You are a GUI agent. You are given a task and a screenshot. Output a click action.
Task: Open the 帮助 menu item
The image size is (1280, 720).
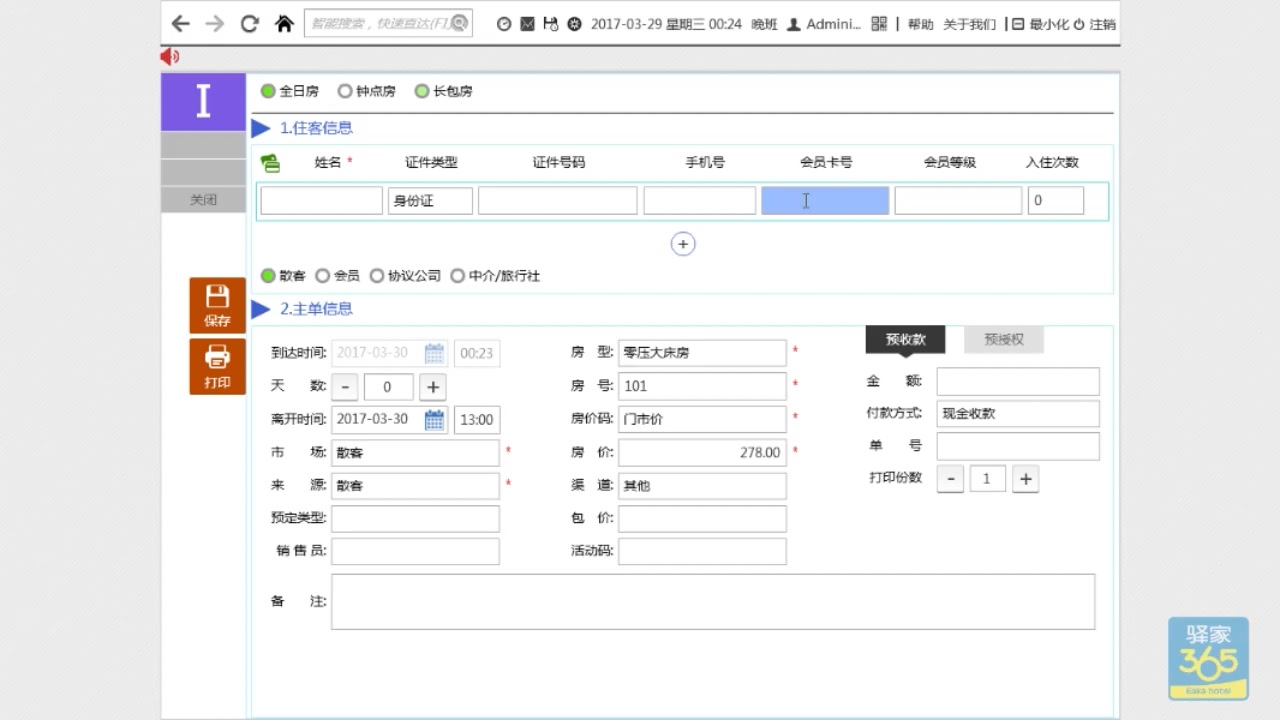[920, 24]
